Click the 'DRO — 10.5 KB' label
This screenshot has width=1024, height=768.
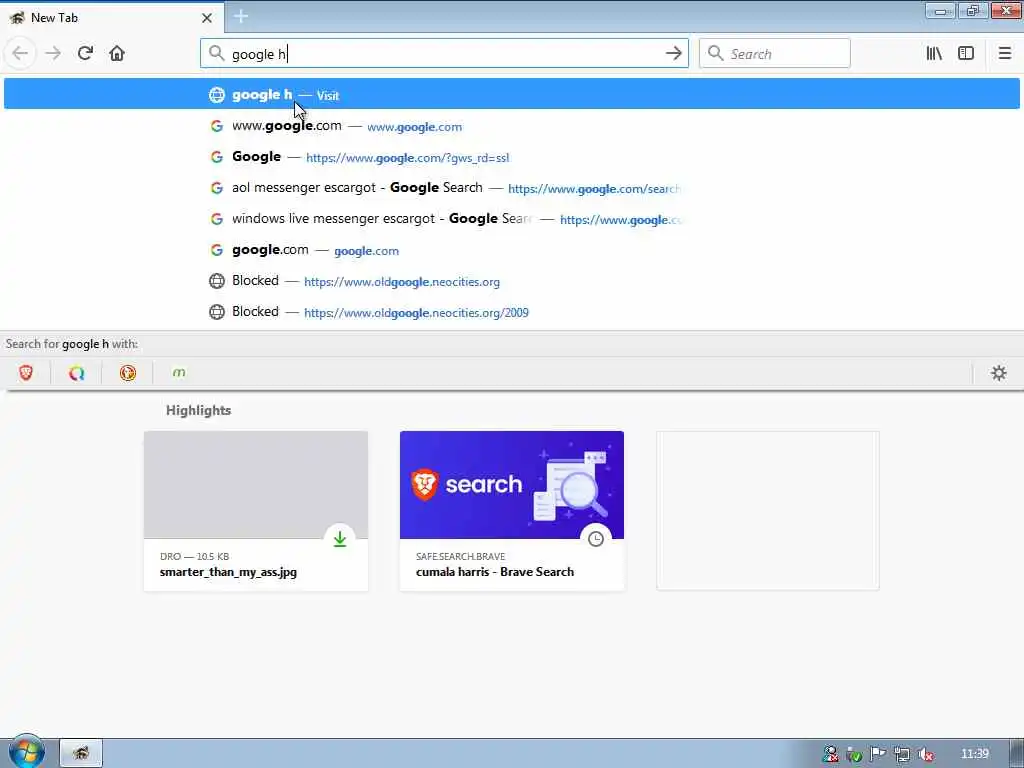(195, 556)
